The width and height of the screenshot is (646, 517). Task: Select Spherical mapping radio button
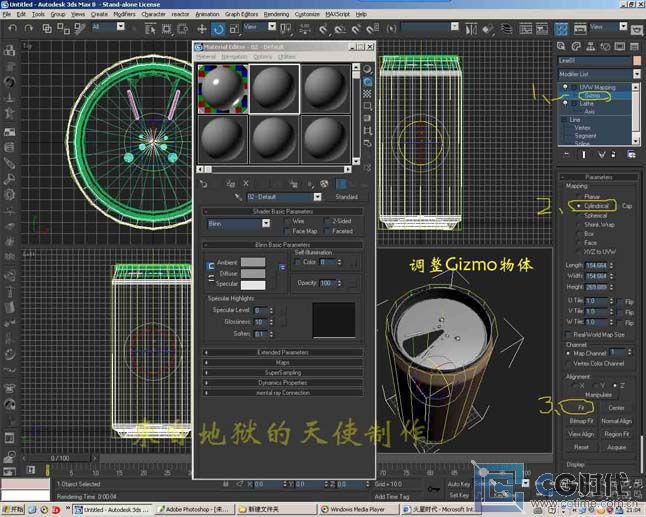coord(579,215)
